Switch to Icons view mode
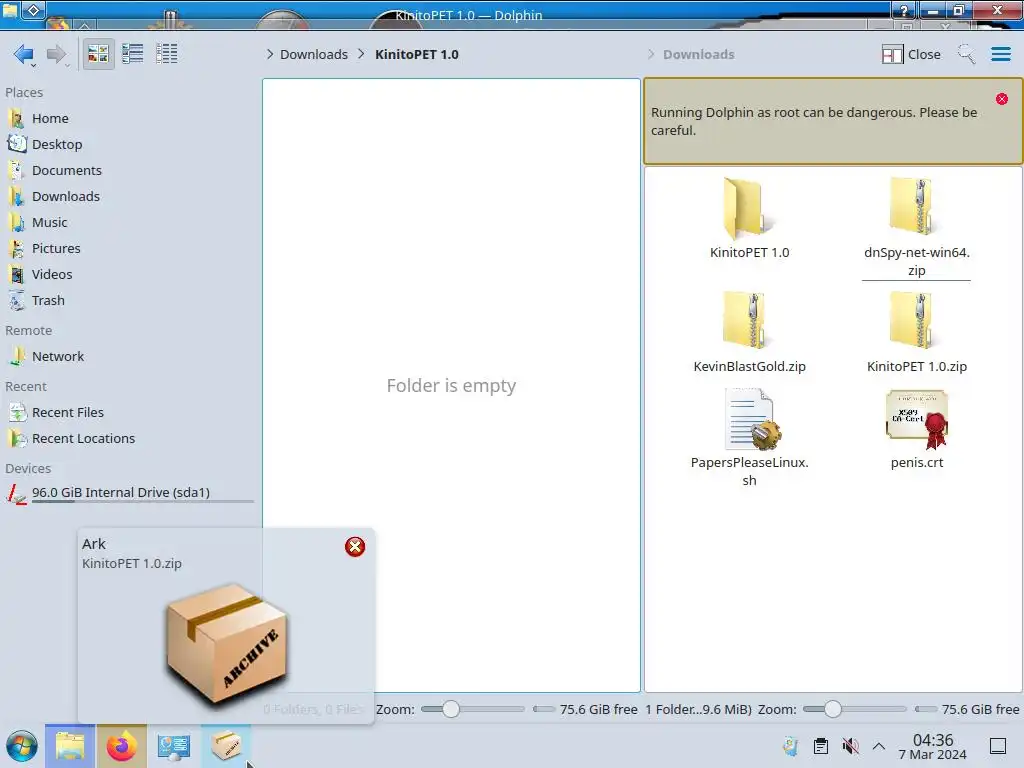Viewport: 1024px width, 768px height. [98, 54]
